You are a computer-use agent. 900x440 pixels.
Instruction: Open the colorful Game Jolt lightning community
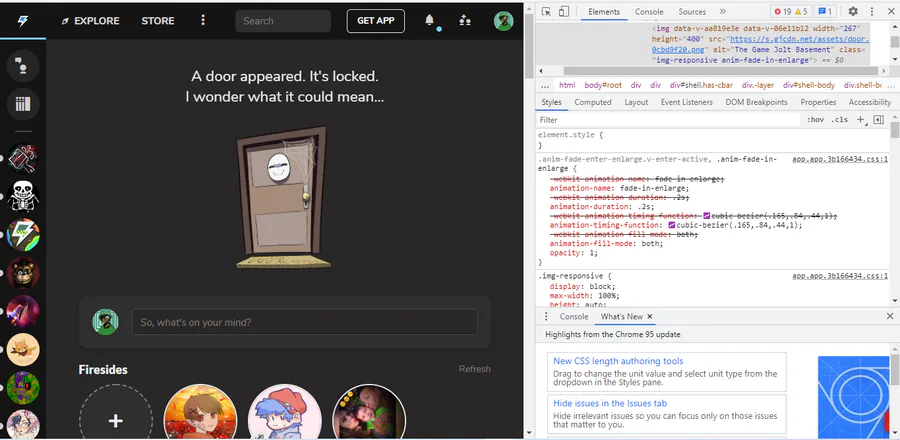pos(23,235)
